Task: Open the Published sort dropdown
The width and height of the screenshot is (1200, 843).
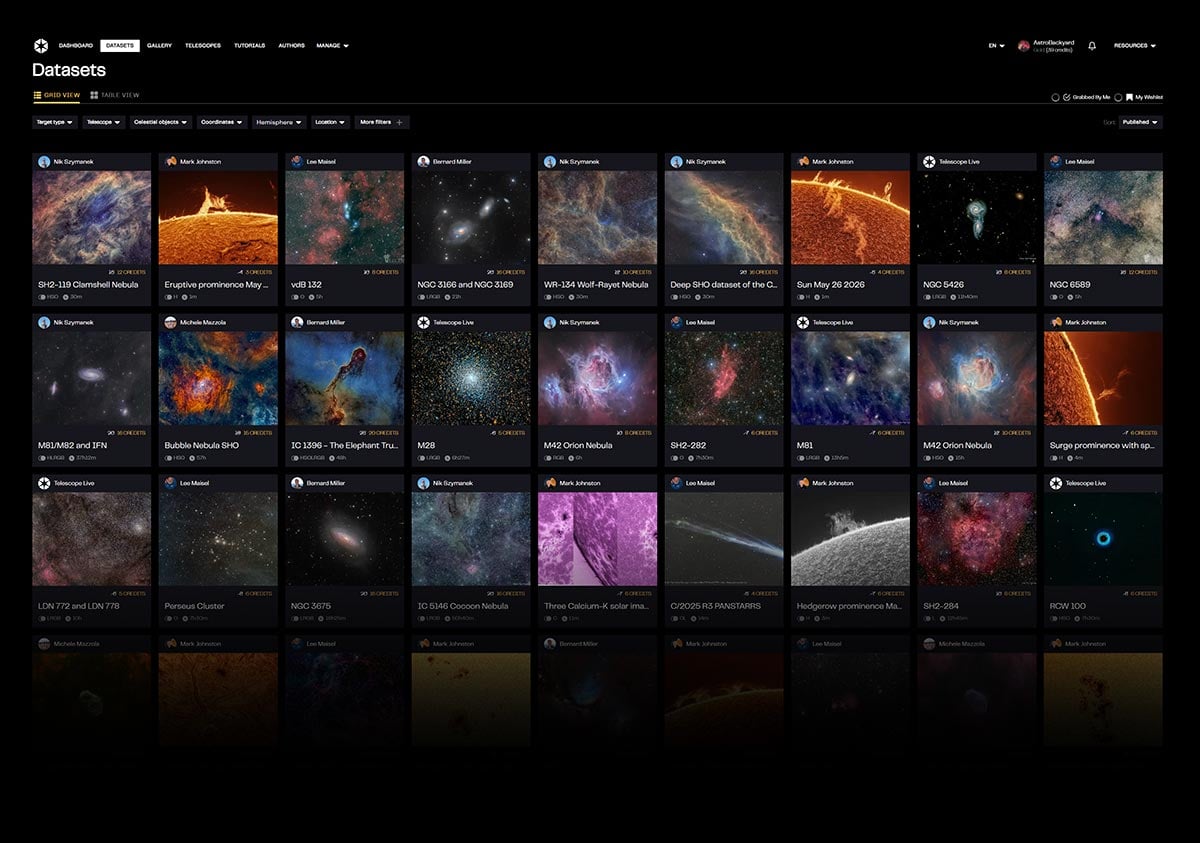Action: pyautogui.click(x=1140, y=122)
